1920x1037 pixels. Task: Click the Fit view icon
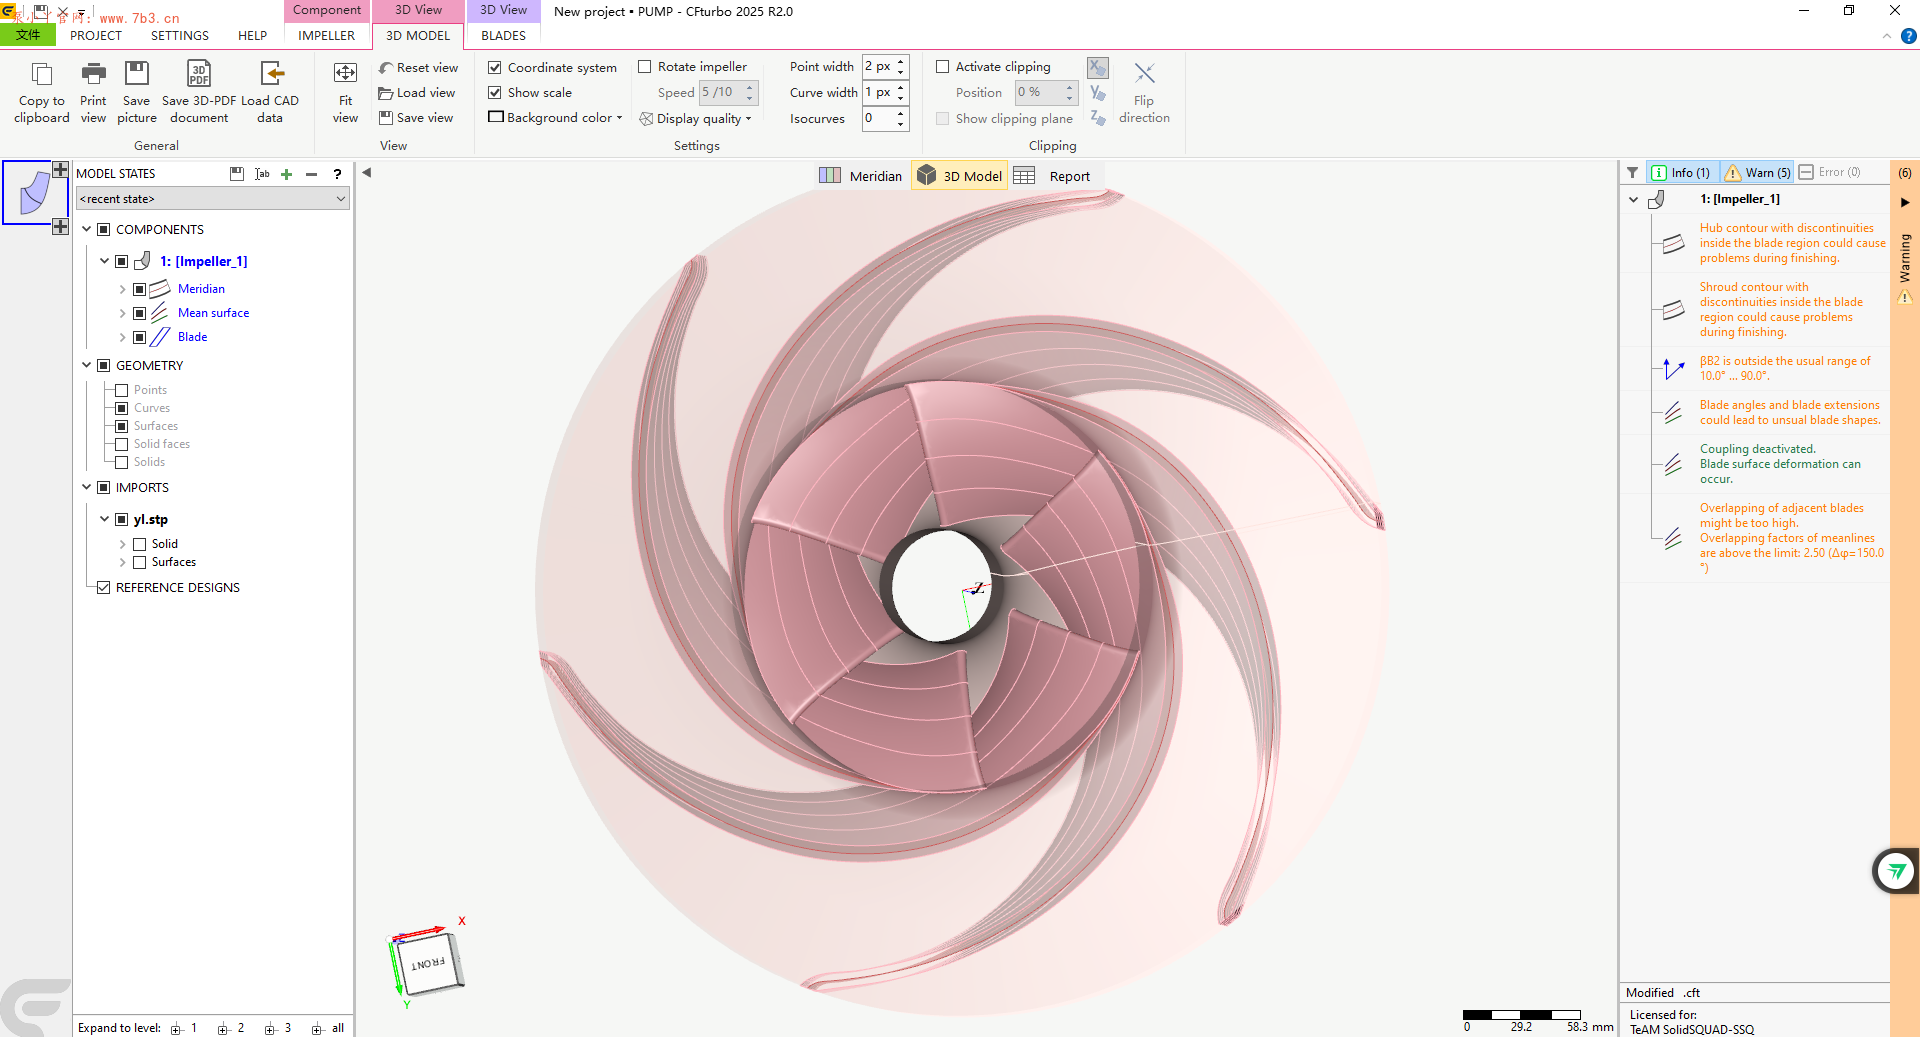[345, 74]
